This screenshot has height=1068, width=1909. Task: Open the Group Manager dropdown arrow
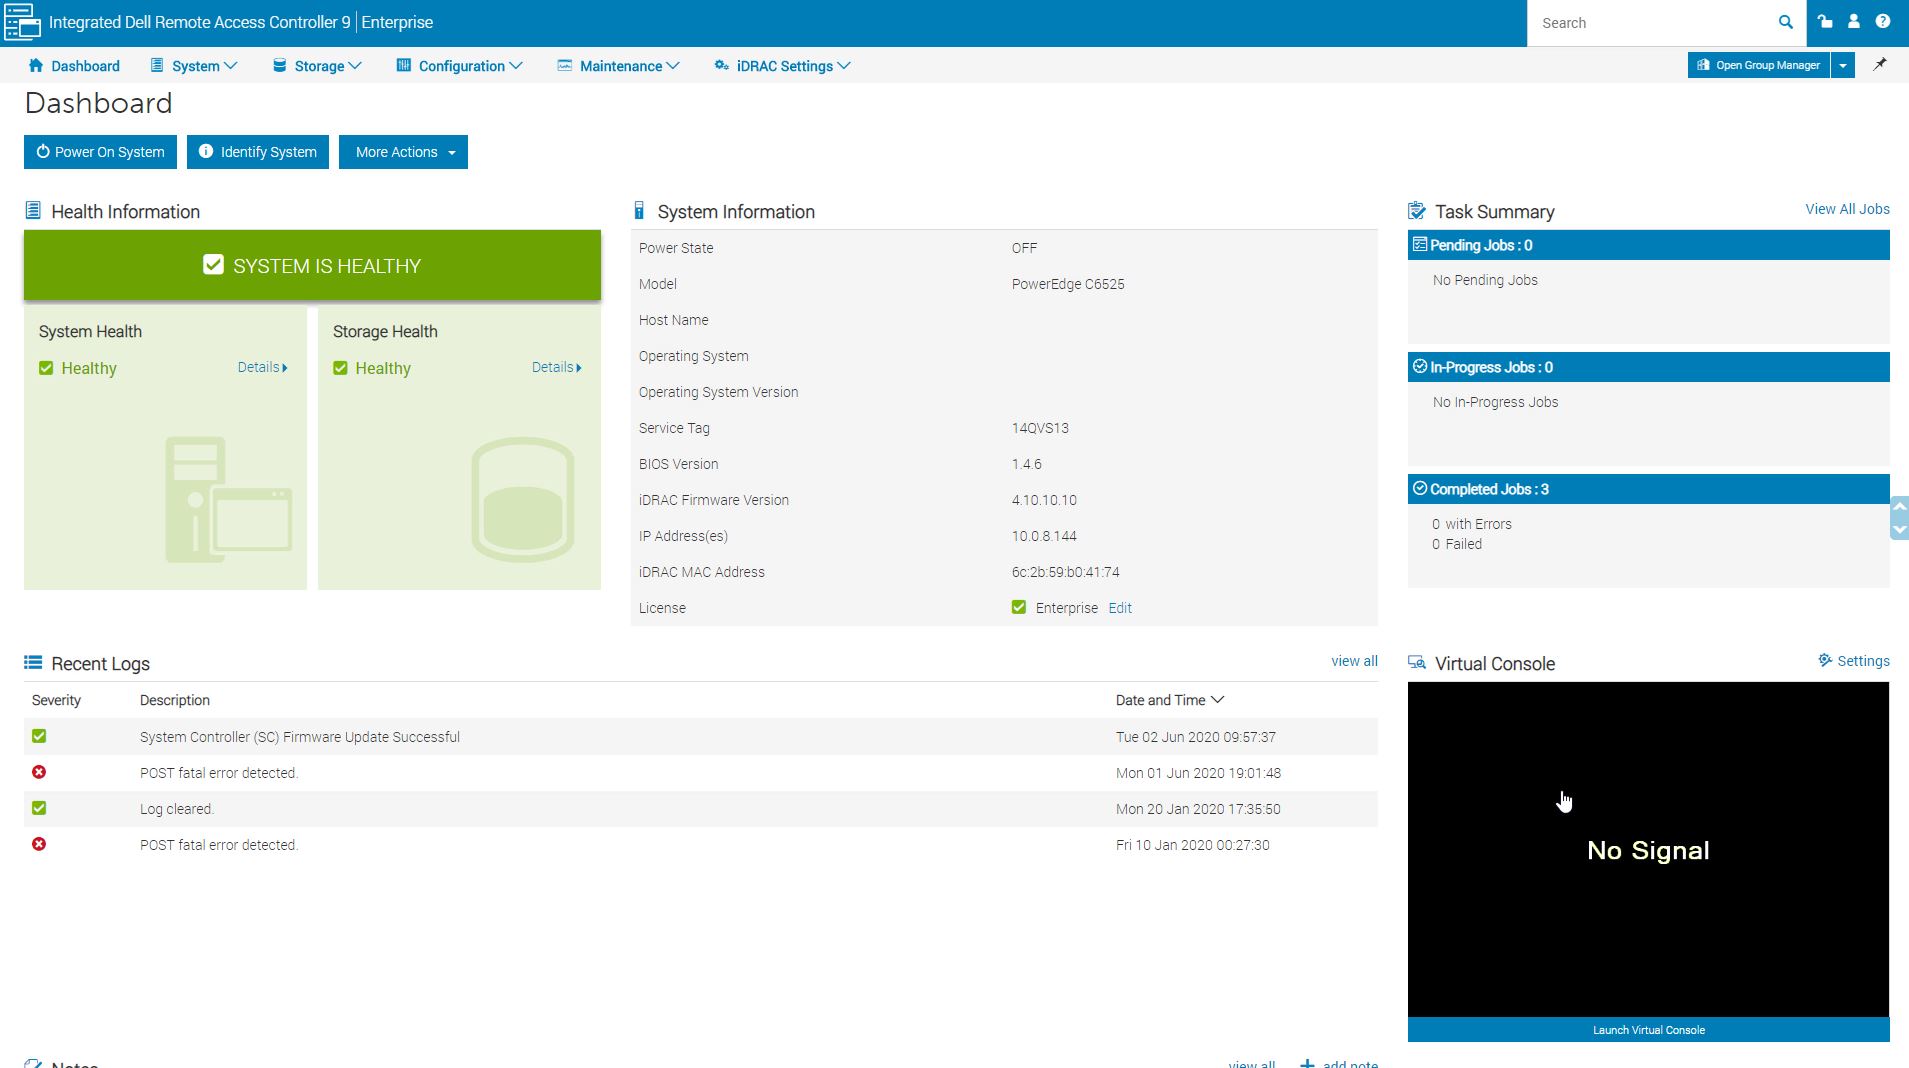coord(1842,66)
